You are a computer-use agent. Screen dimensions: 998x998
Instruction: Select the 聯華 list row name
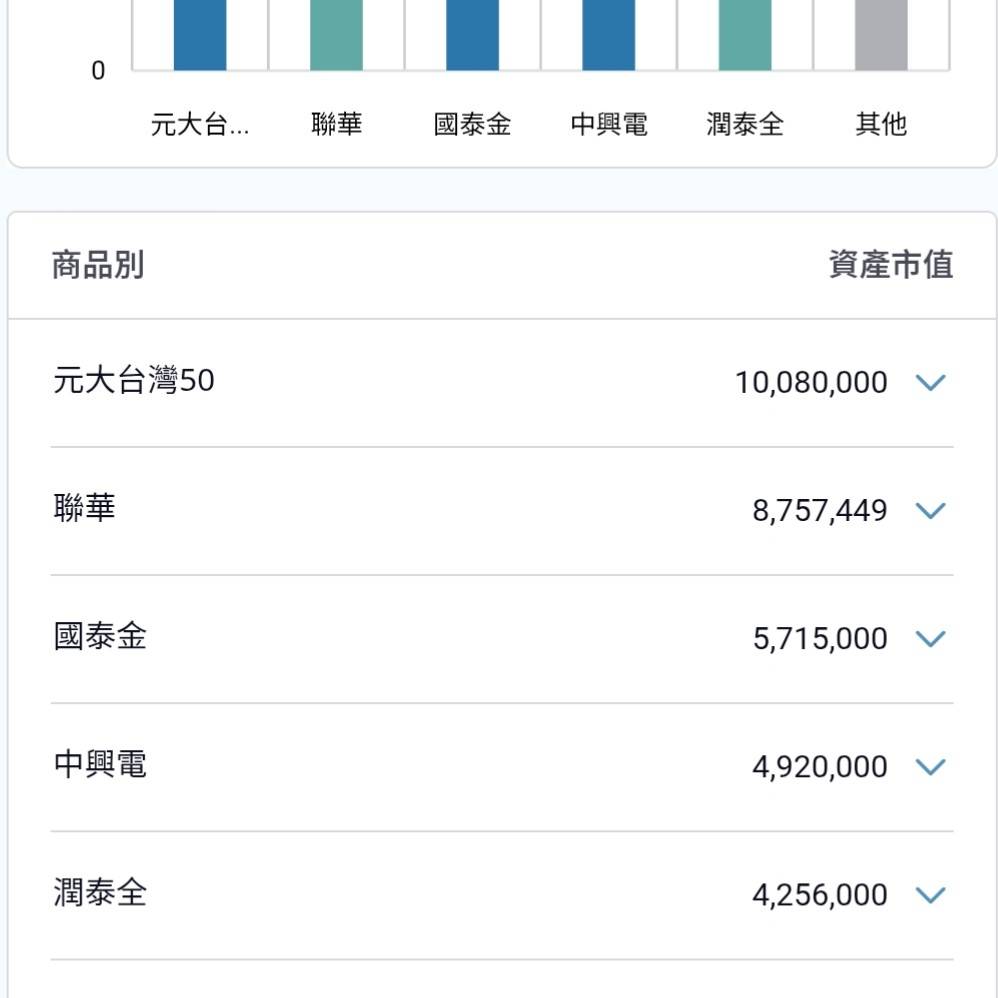tap(84, 508)
